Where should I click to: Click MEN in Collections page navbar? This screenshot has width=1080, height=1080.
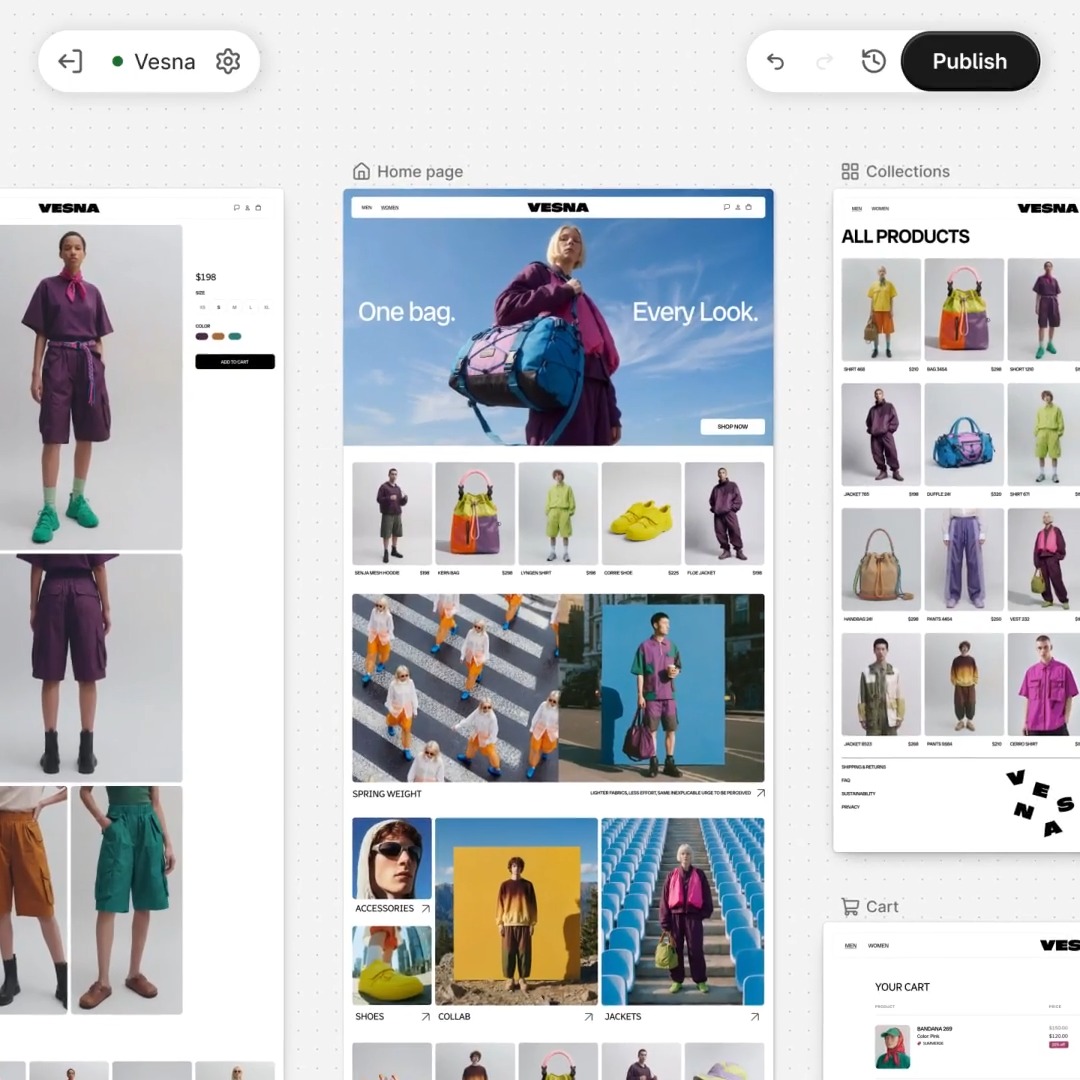[x=857, y=208]
